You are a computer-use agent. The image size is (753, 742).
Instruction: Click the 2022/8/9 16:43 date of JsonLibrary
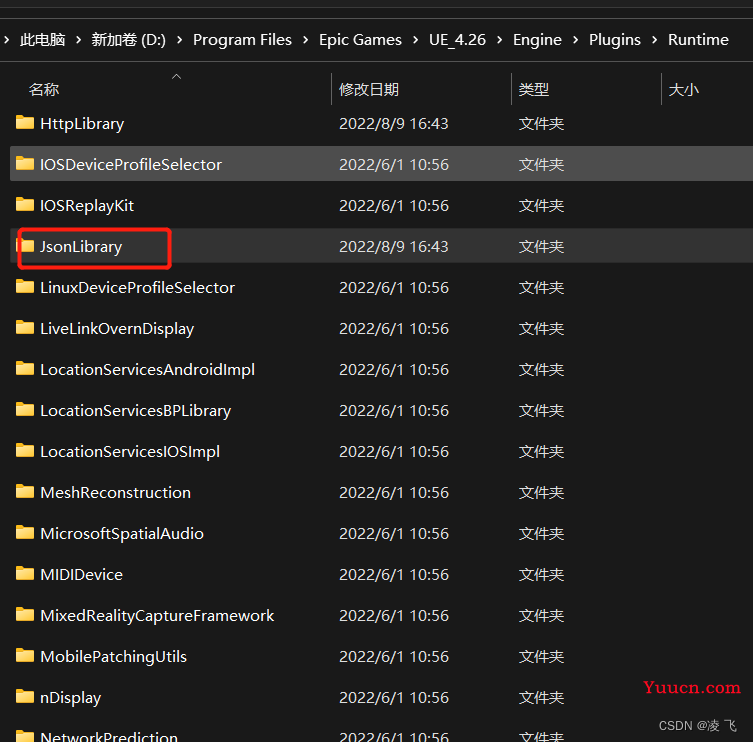[394, 247]
